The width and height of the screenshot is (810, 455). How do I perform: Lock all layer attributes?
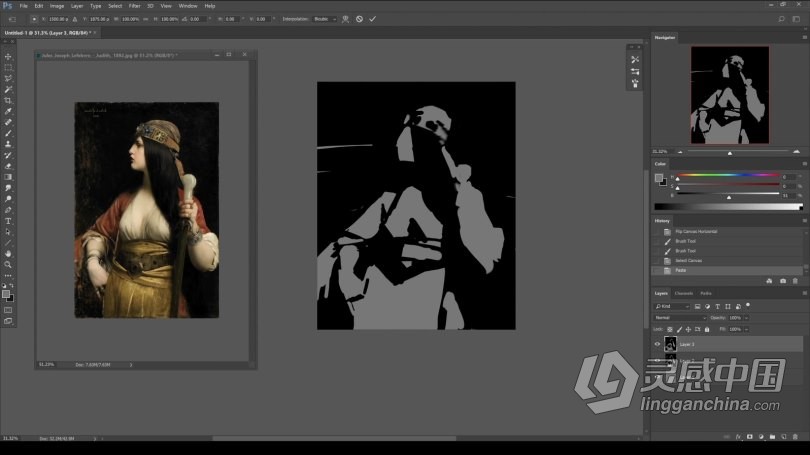(707, 330)
